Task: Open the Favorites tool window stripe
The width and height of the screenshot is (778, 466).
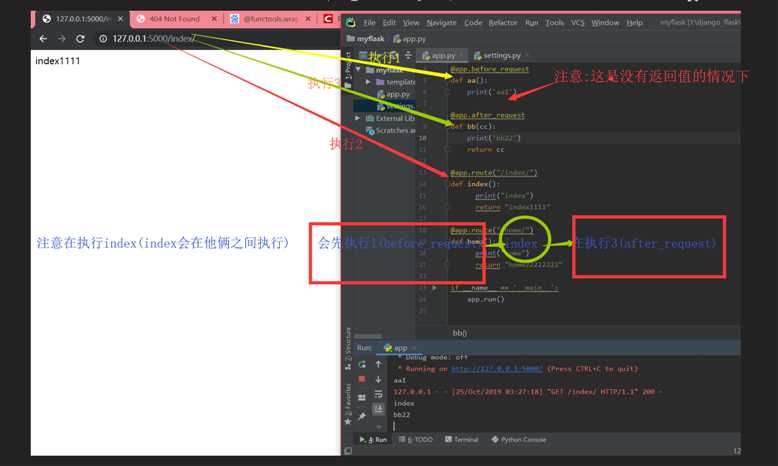Action: click(348, 403)
